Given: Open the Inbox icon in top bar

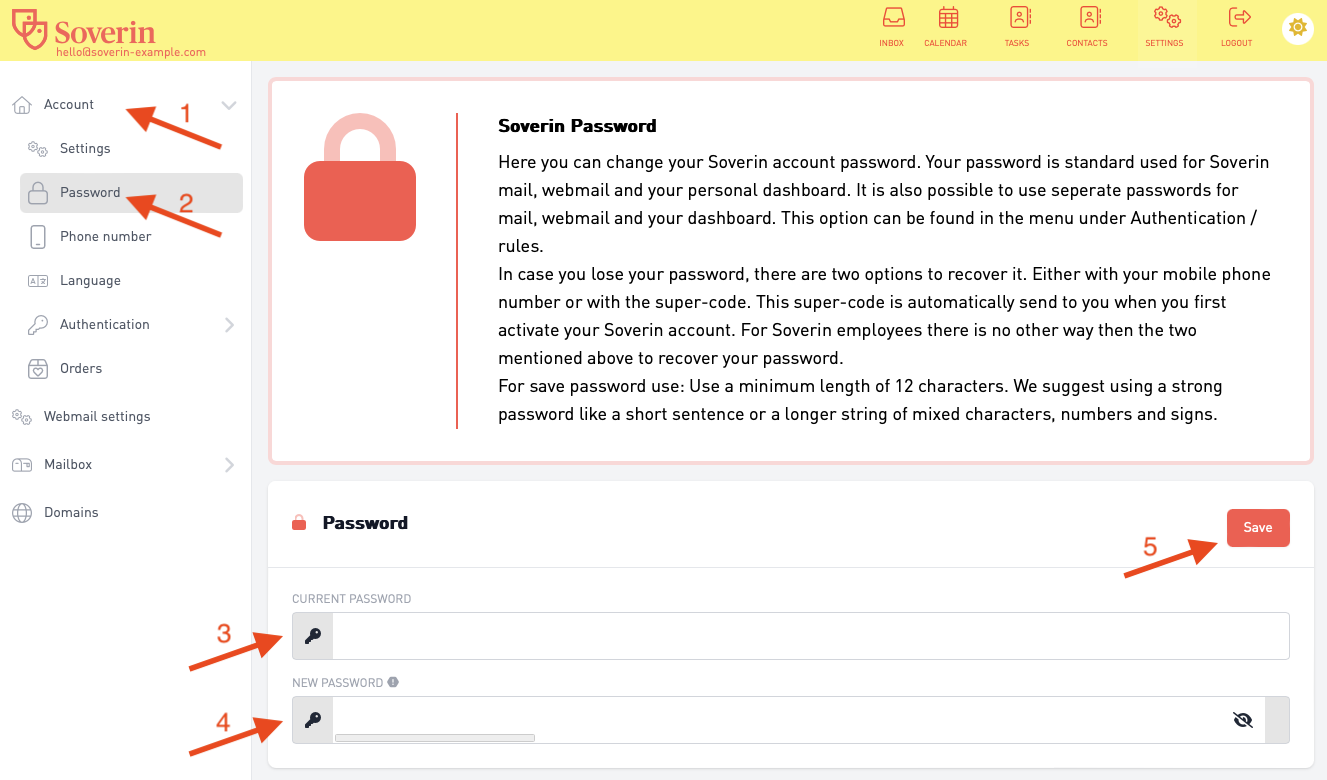Looking at the screenshot, I should [x=892, y=18].
